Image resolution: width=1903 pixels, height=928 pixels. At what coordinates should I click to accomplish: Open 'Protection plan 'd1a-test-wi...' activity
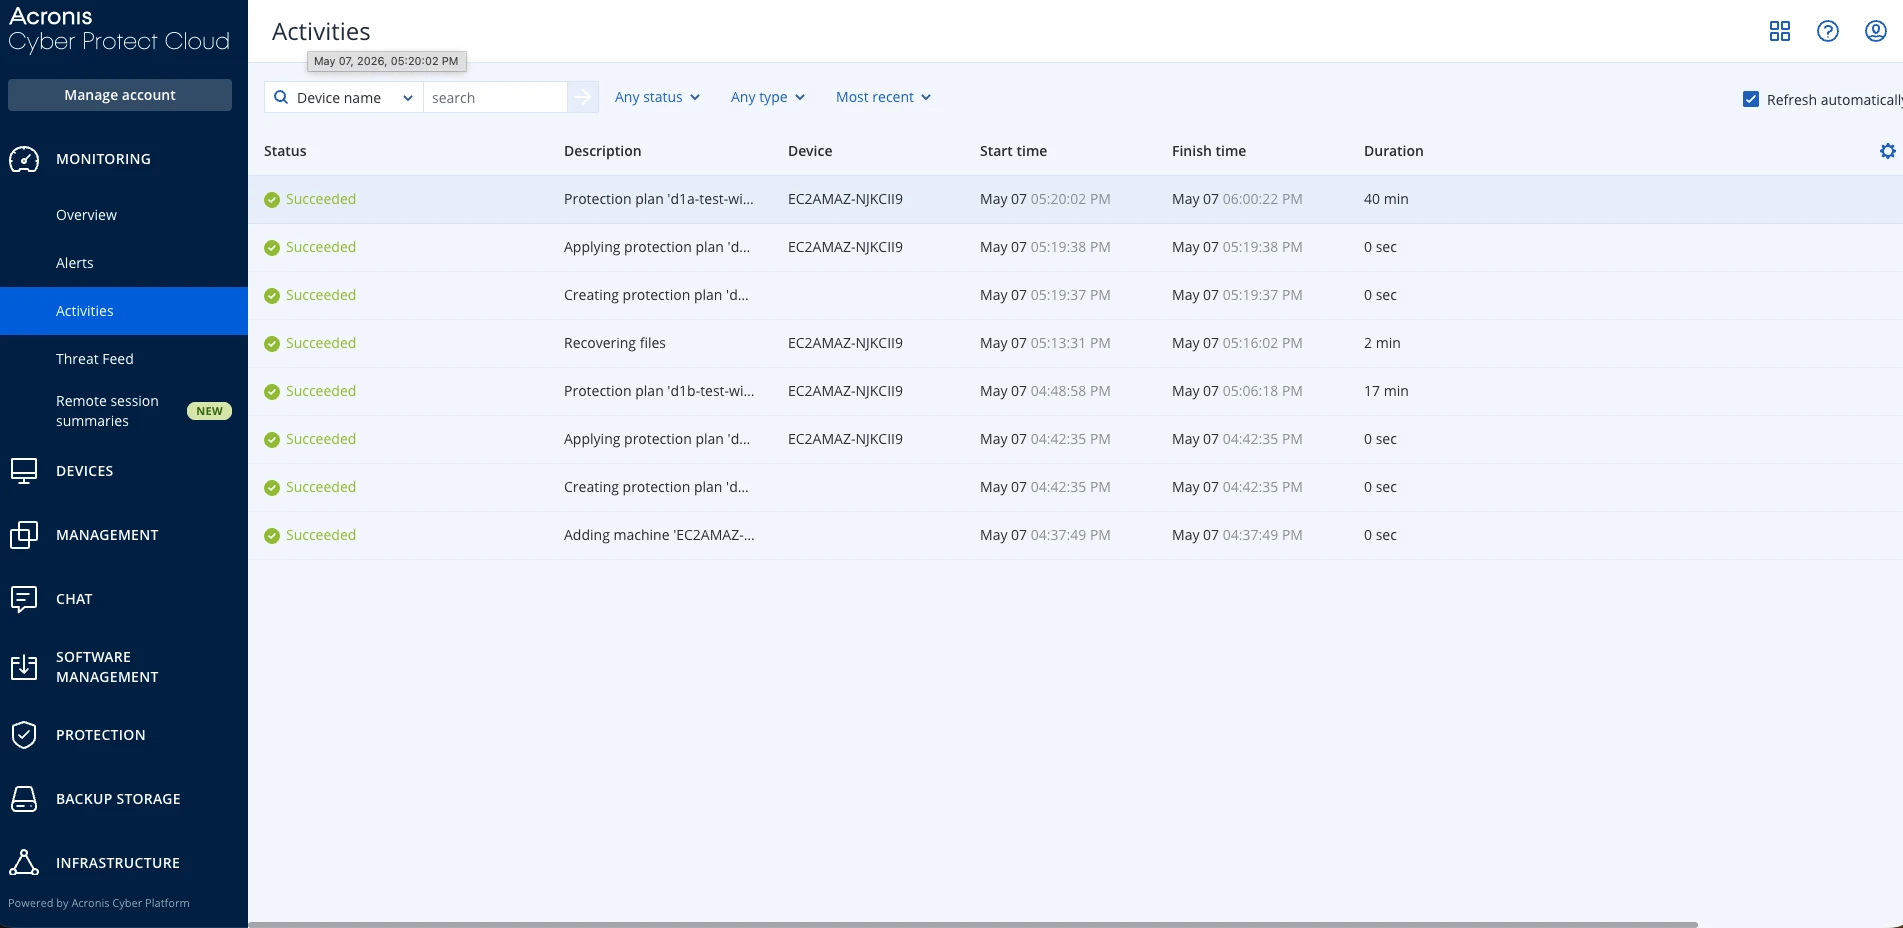[x=659, y=199]
